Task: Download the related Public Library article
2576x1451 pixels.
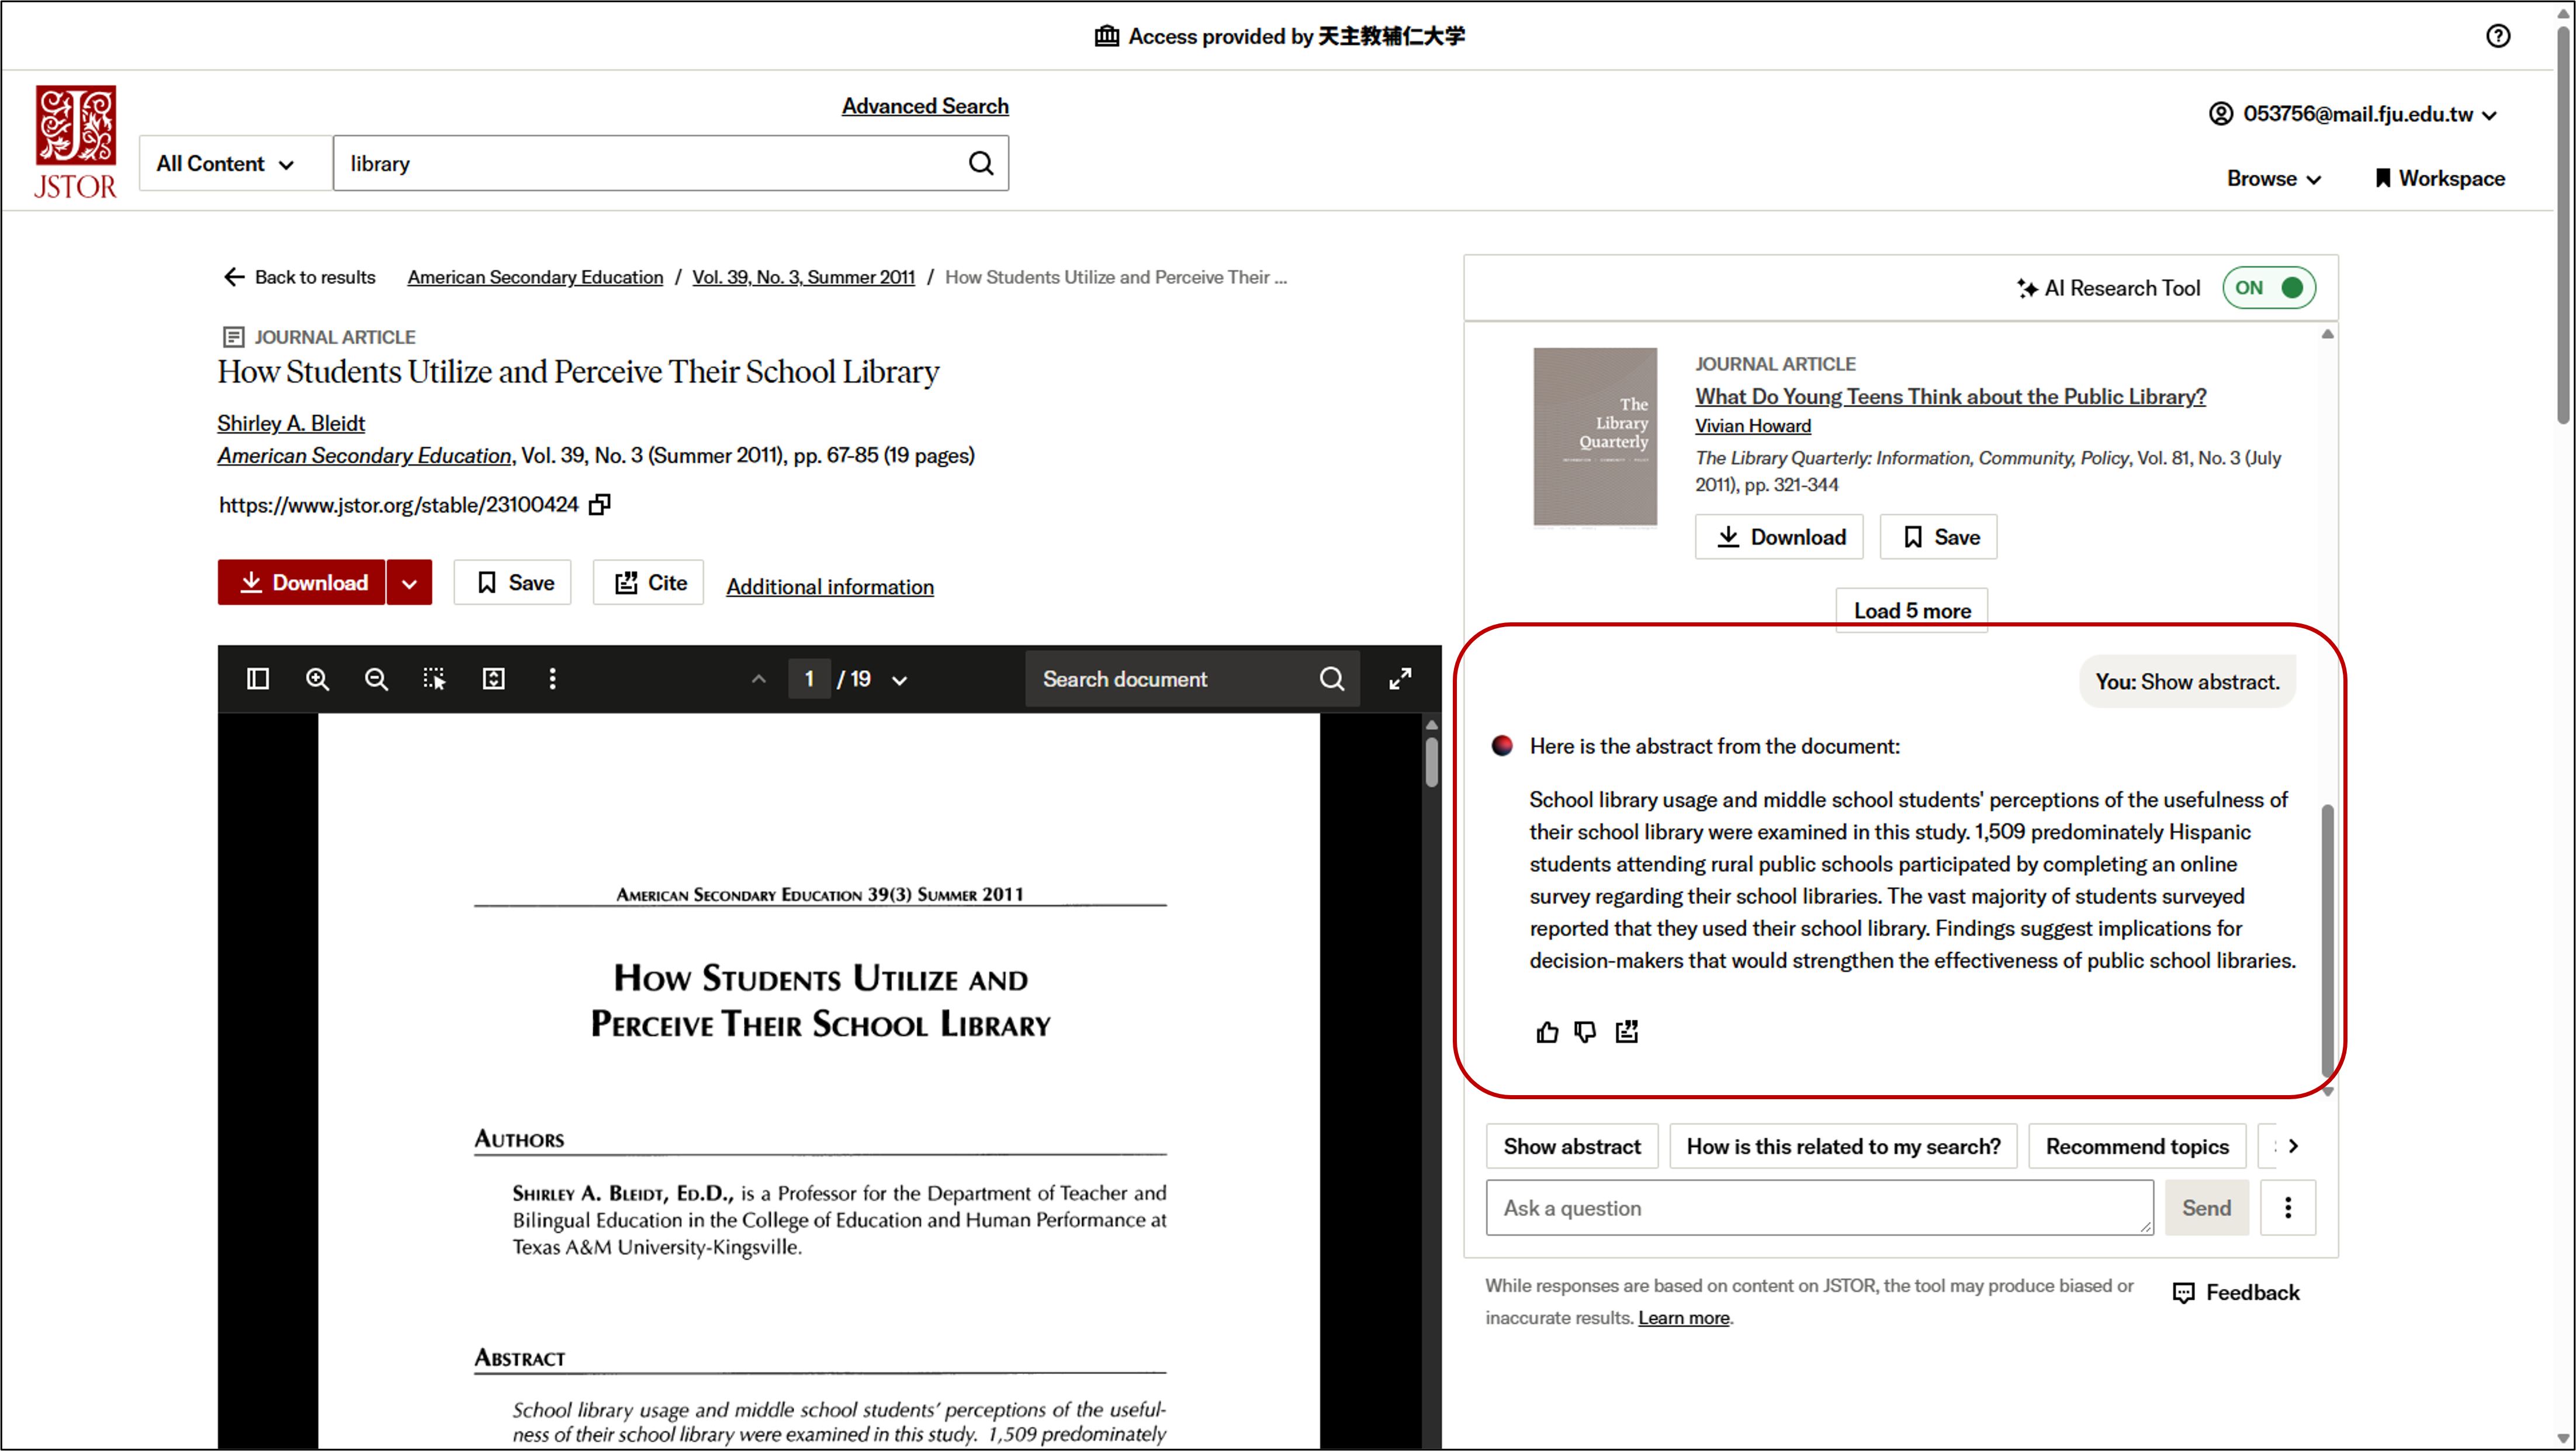Action: [x=1779, y=537]
